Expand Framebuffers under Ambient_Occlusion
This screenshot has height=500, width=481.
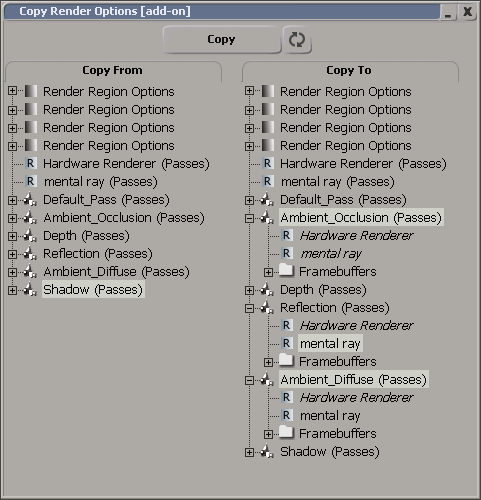pyautogui.click(x=268, y=273)
